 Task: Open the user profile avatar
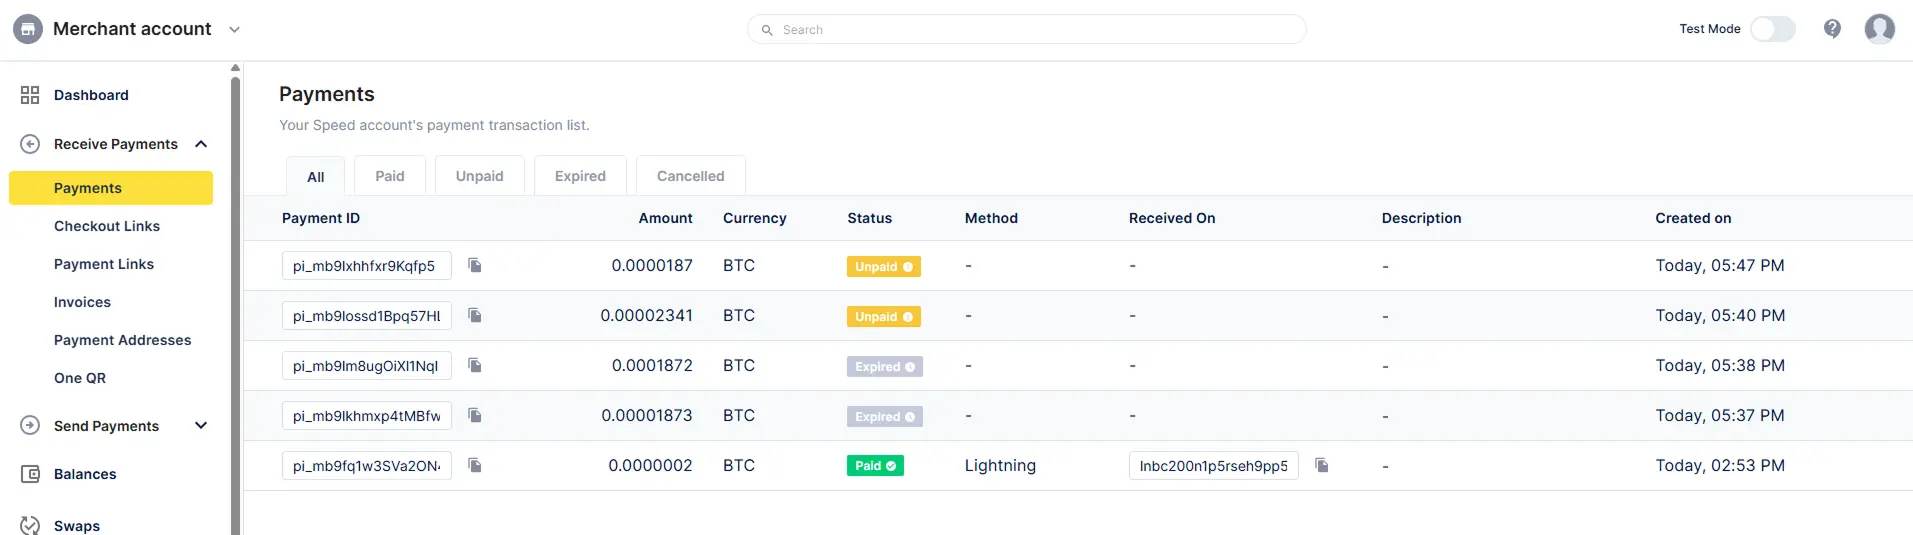tap(1880, 29)
